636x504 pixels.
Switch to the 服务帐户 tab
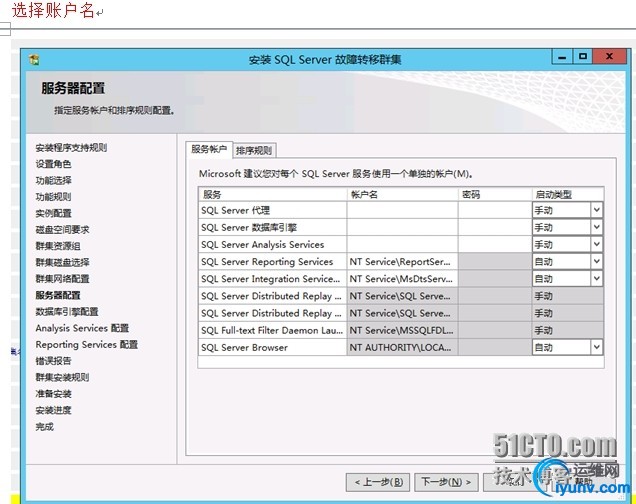pos(209,149)
